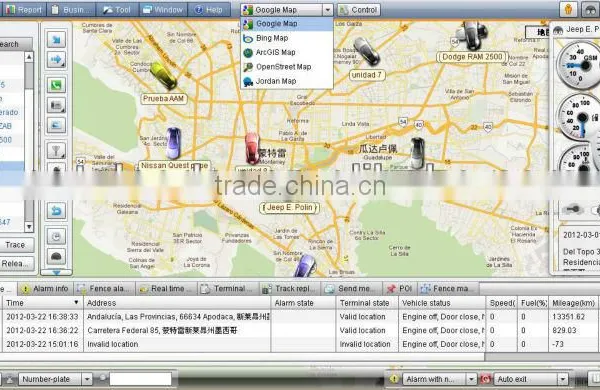The width and height of the screenshot is (600, 390).
Task: Choose Bing Map from the map list
Action: tap(287, 38)
